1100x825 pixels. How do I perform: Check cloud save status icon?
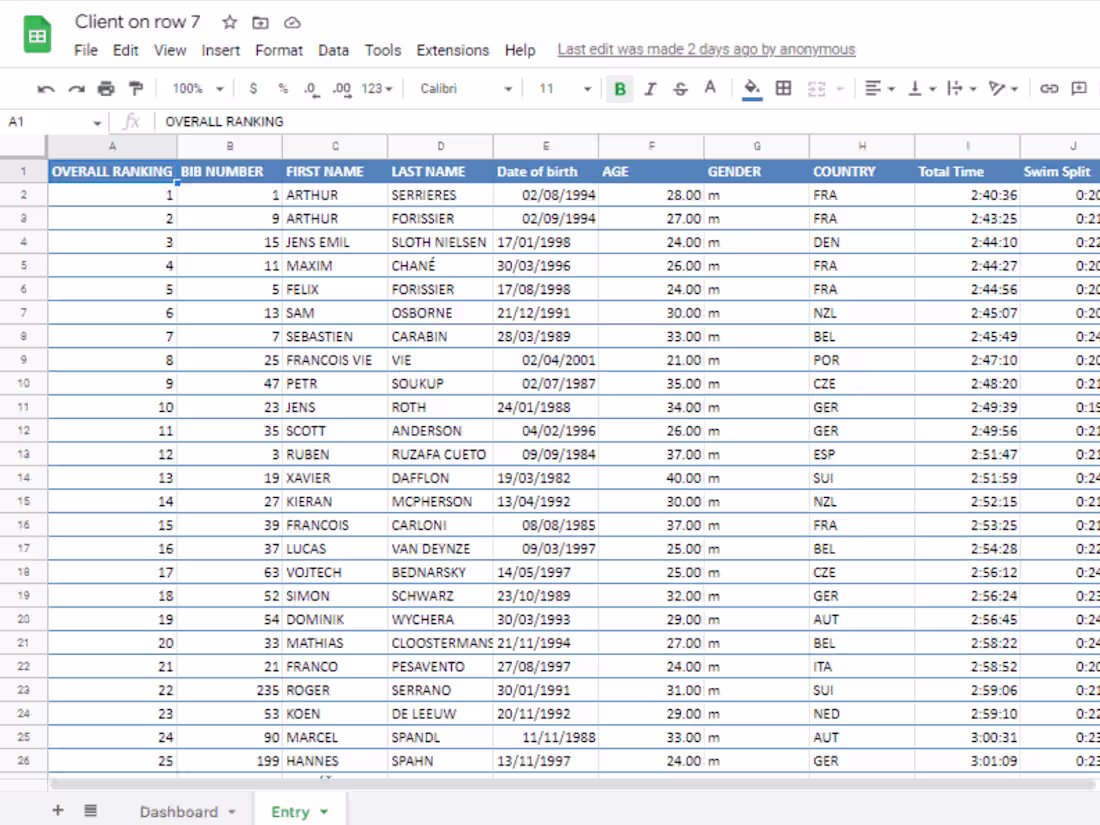(x=292, y=22)
